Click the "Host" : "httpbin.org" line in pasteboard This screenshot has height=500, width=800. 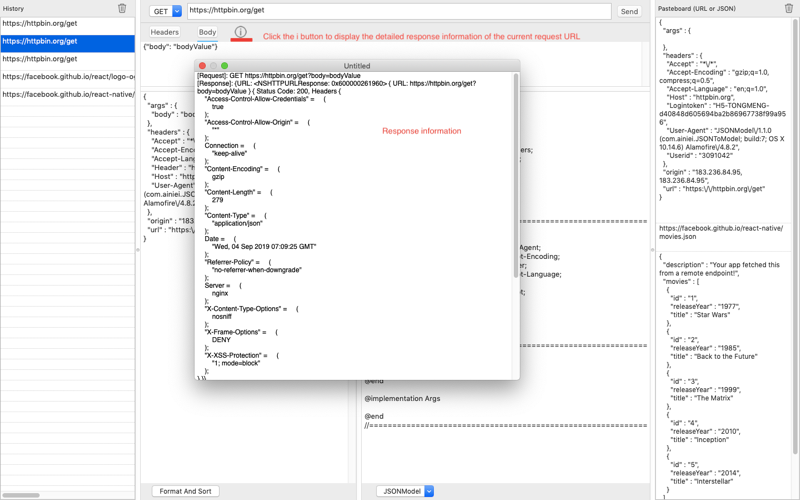pos(701,97)
